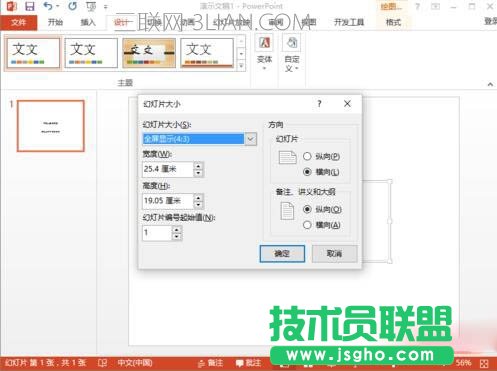497x371 pixels.
Task: Click the ribbon Help question mark
Action: [x=417, y=6]
